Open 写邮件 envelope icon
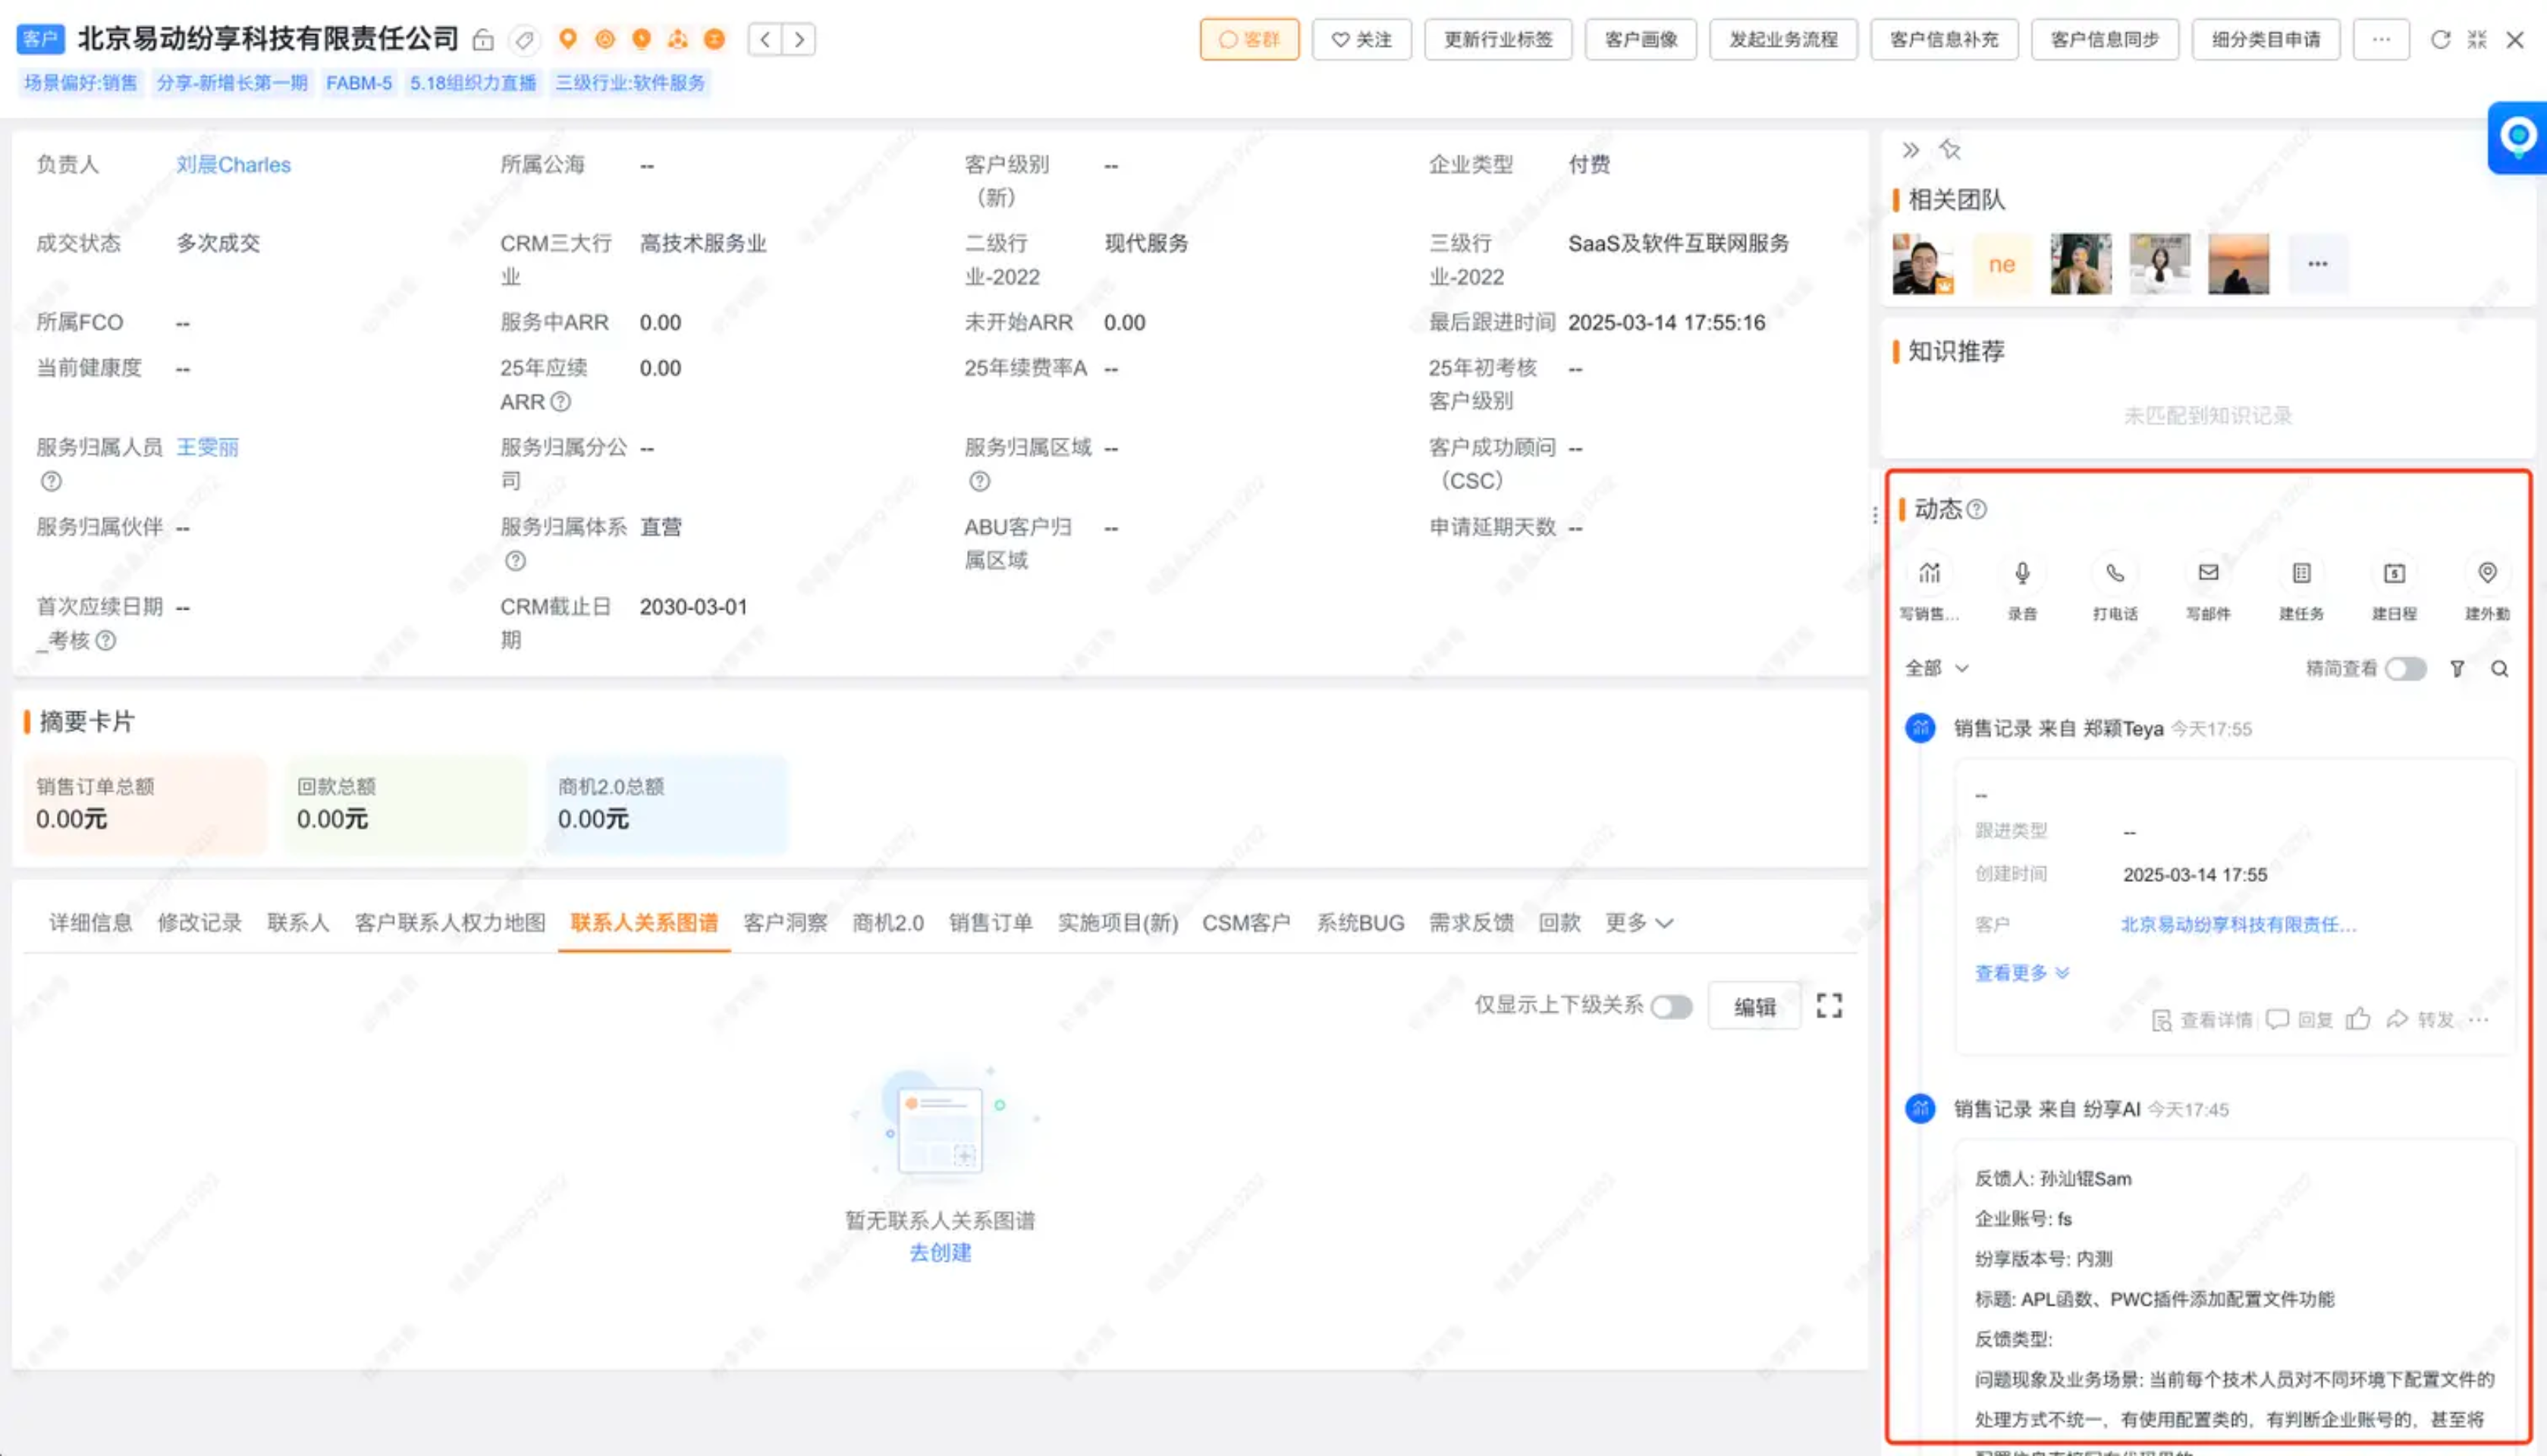The image size is (2547, 1456). (x=2208, y=573)
